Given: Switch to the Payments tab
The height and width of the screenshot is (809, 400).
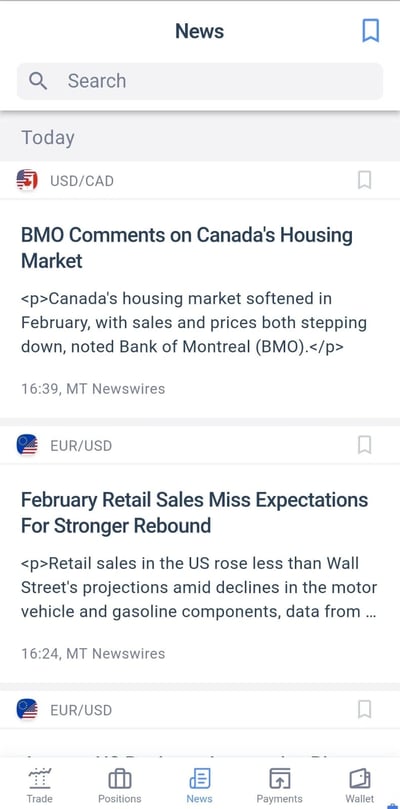Looking at the screenshot, I should point(279,785).
